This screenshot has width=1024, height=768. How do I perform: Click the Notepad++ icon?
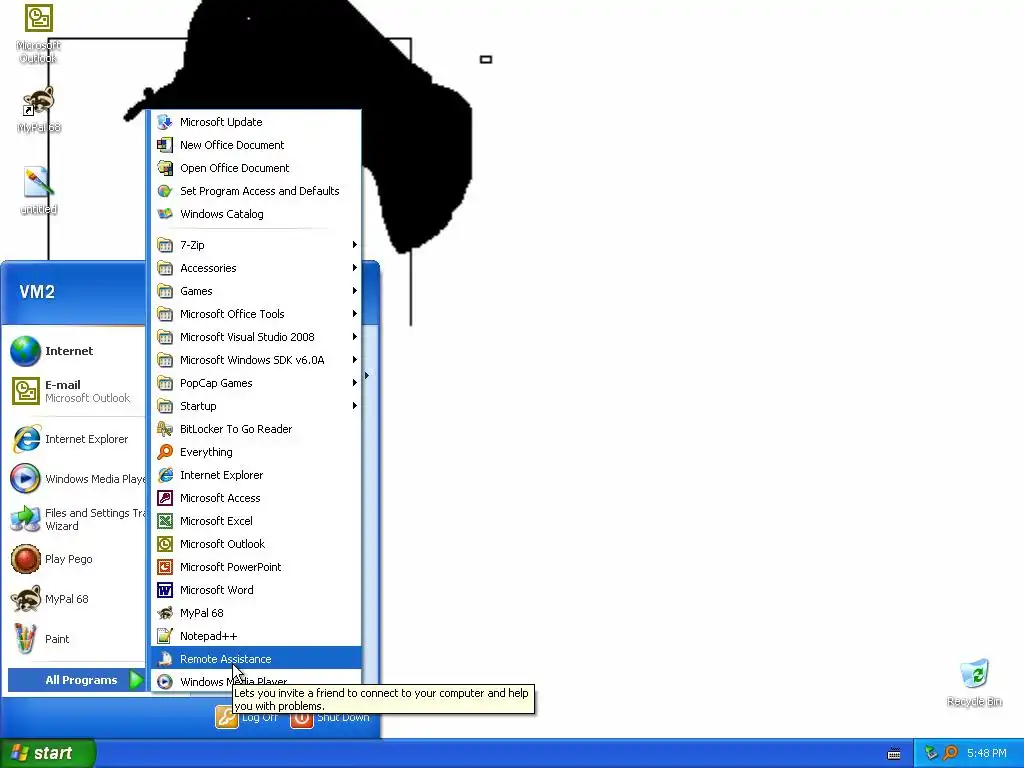[x=165, y=635]
